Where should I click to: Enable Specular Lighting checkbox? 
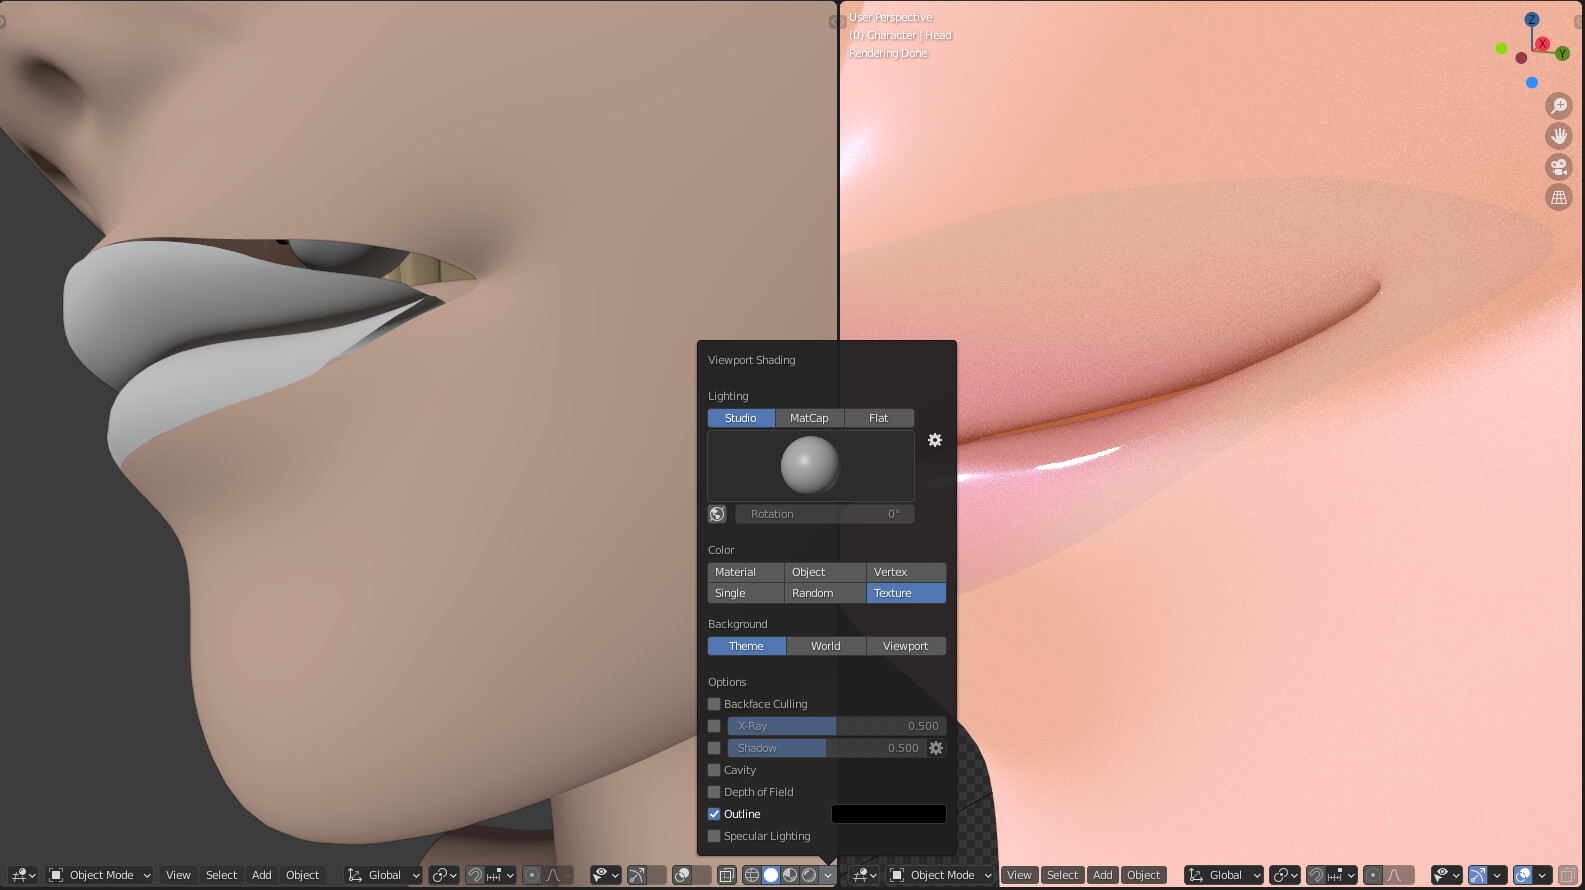714,836
